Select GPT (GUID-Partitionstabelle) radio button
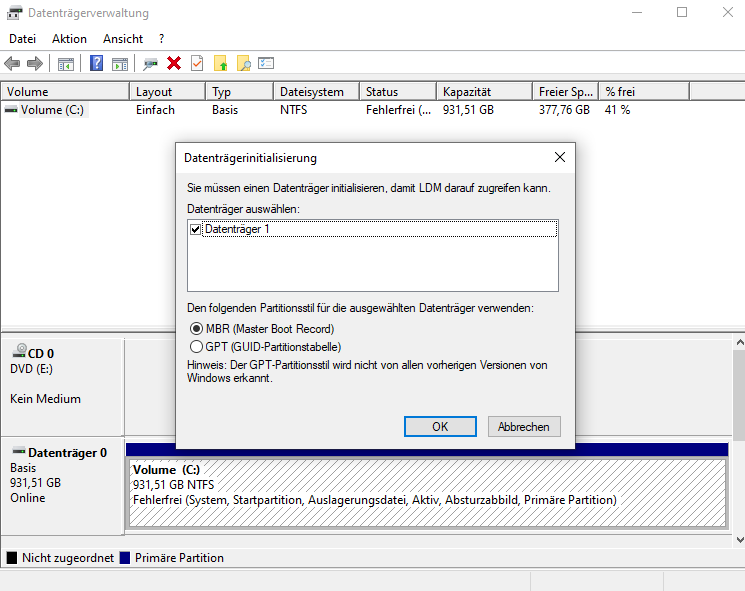The image size is (745, 591). pyautogui.click(x=196, y=346)
